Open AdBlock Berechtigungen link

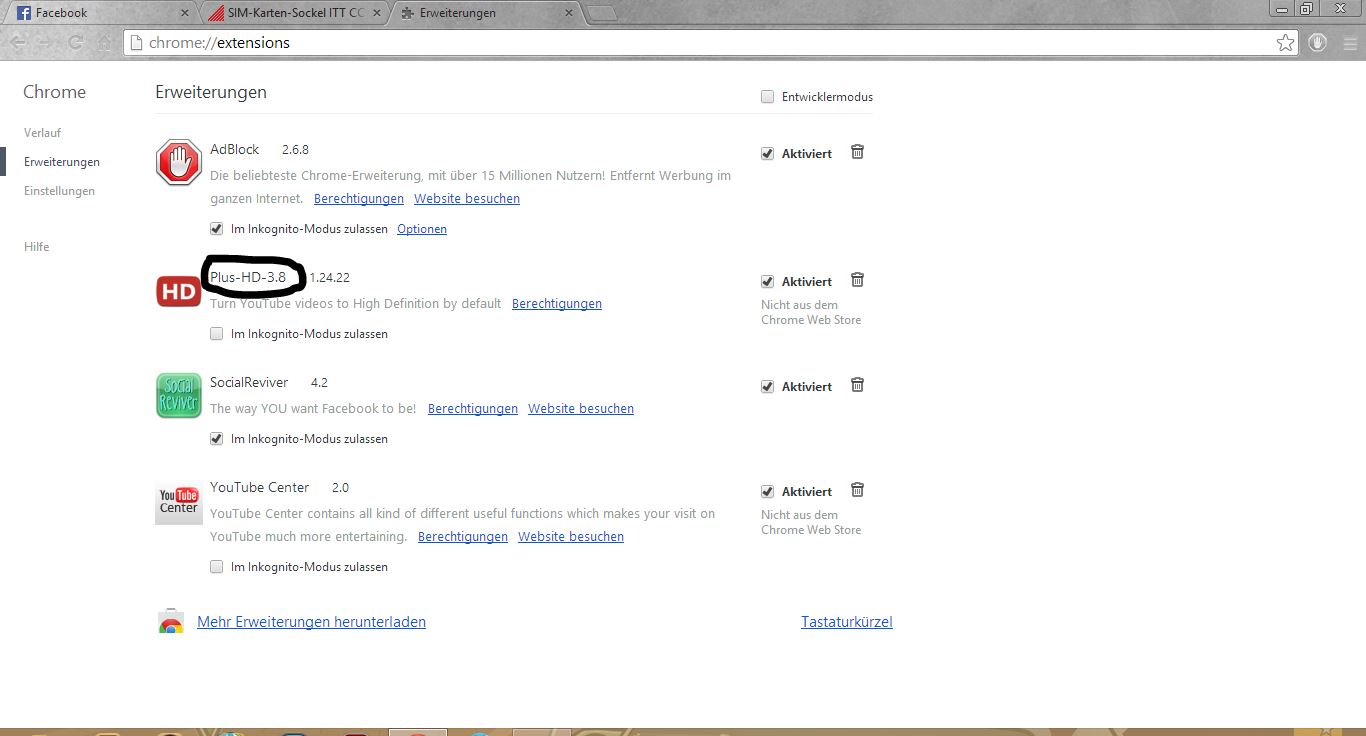[x=359, y=199]
